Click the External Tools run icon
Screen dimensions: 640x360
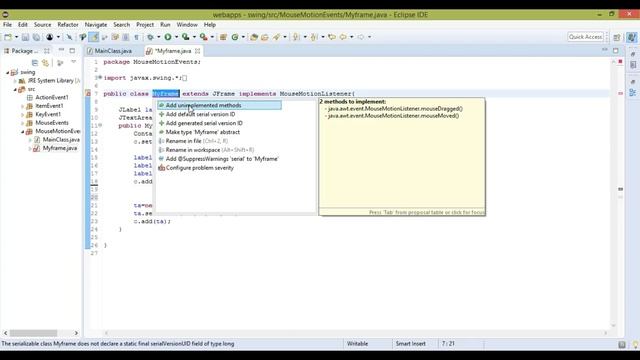tap(203, 37)
